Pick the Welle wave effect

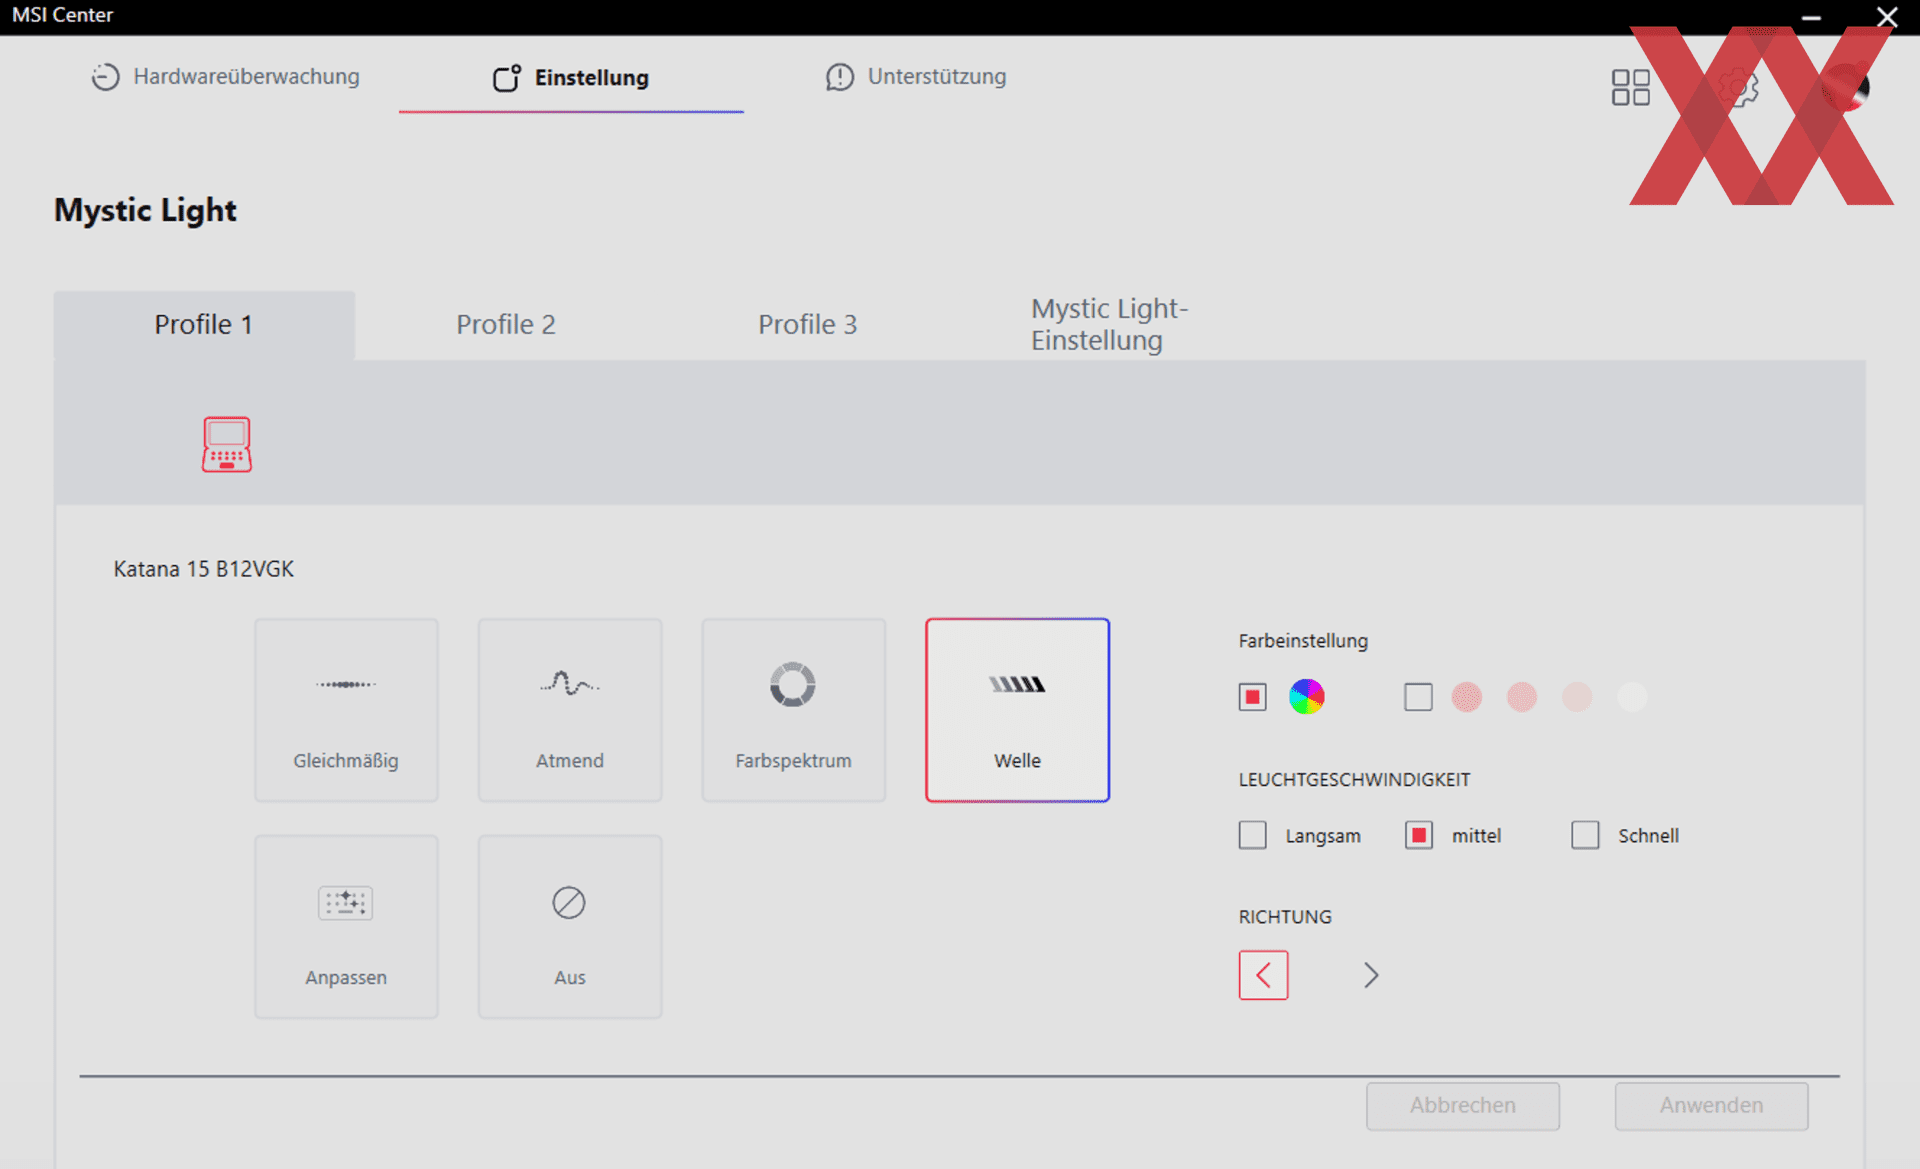click(1017, 710)
